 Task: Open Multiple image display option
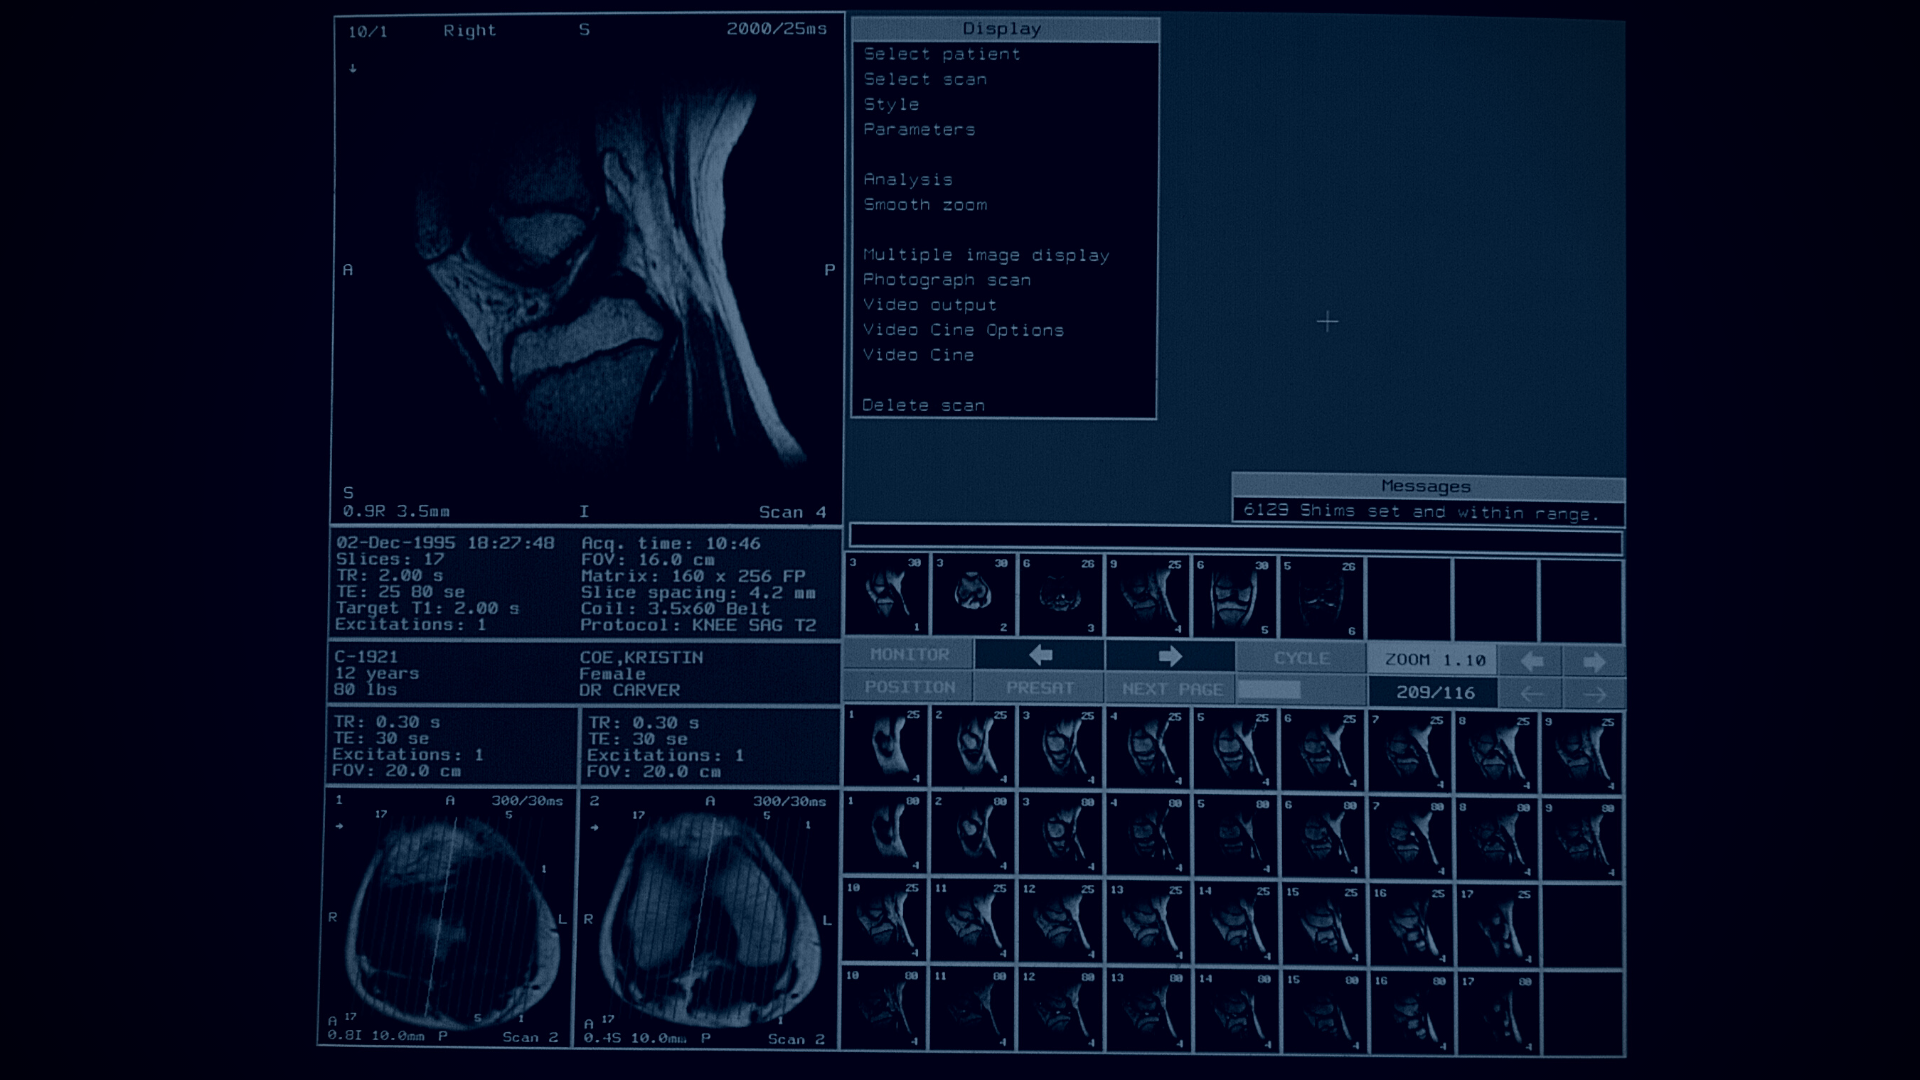986,255
